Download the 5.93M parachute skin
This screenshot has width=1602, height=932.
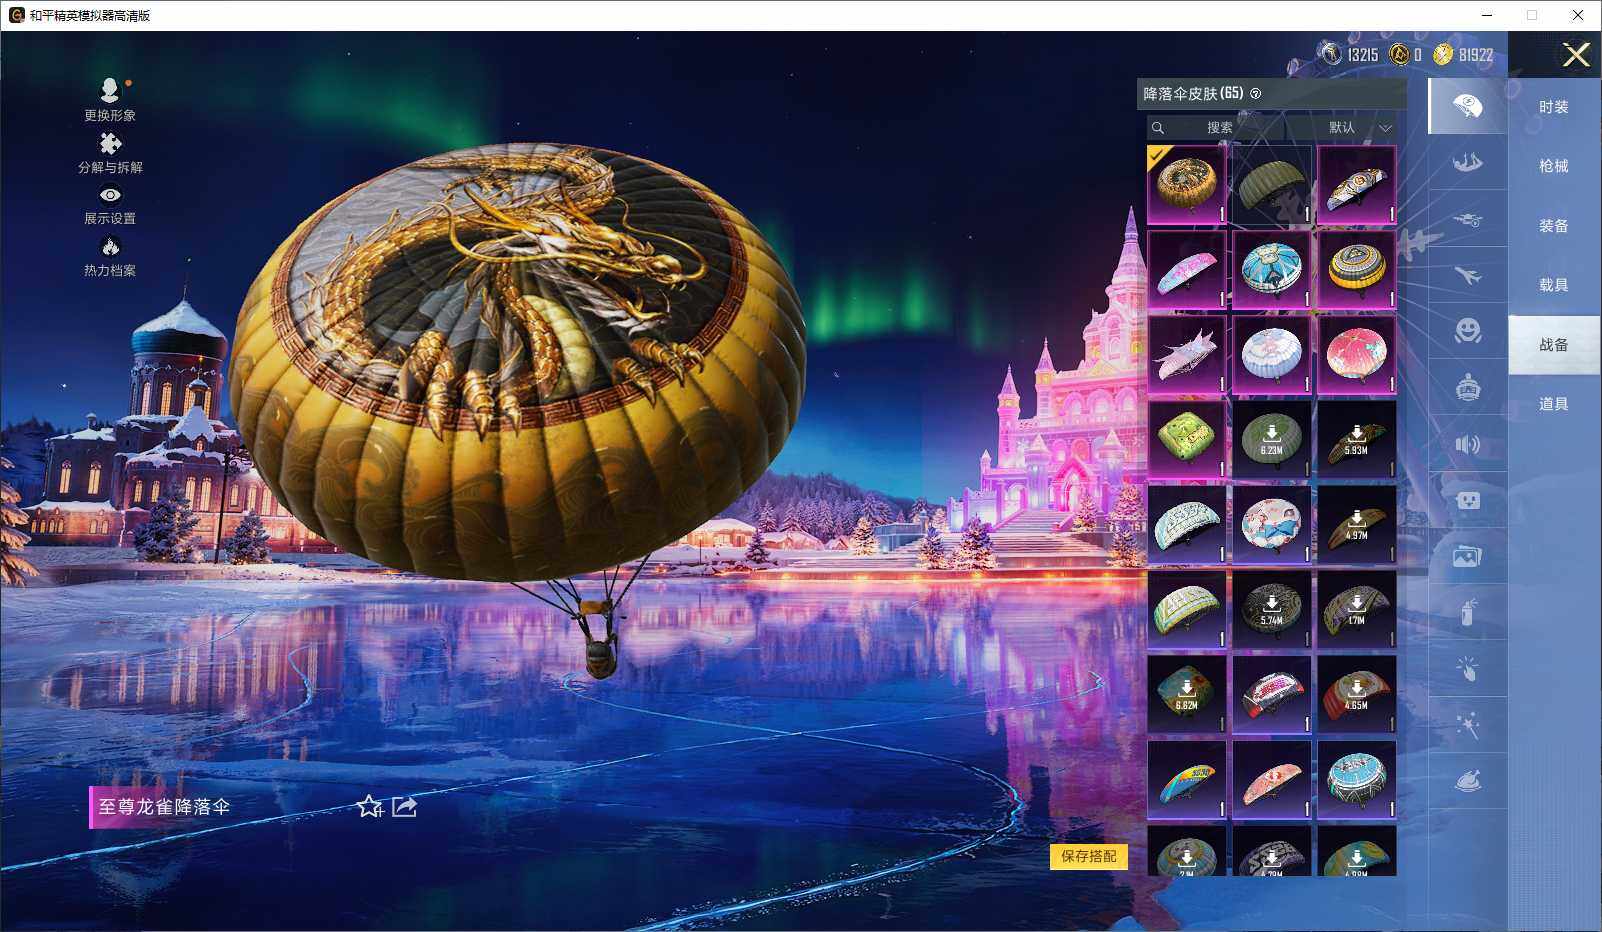click(x=1356, y=440)
